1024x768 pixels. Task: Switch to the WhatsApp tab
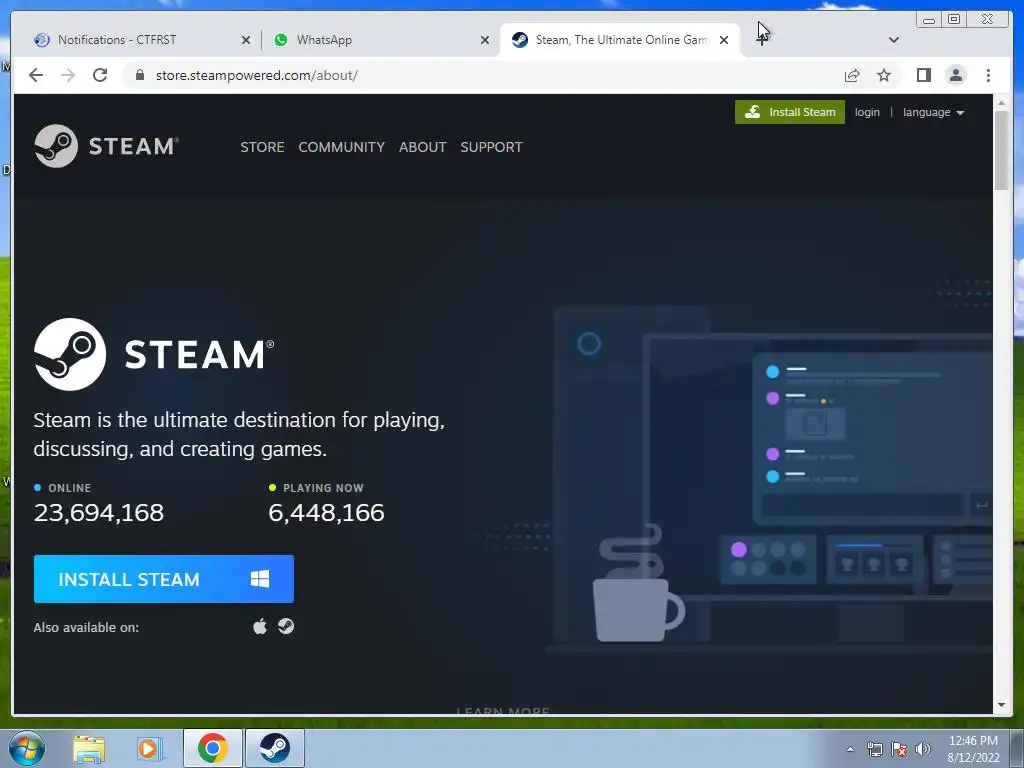(x=381, y=40)
